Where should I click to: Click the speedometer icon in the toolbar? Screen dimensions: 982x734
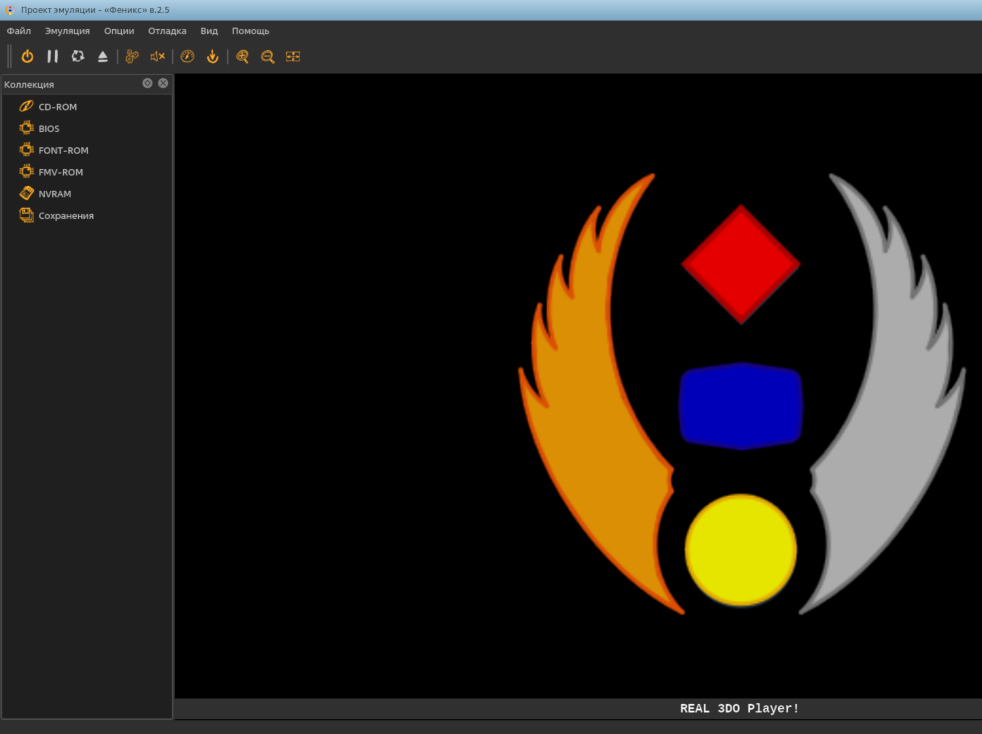tap(187, 56)
